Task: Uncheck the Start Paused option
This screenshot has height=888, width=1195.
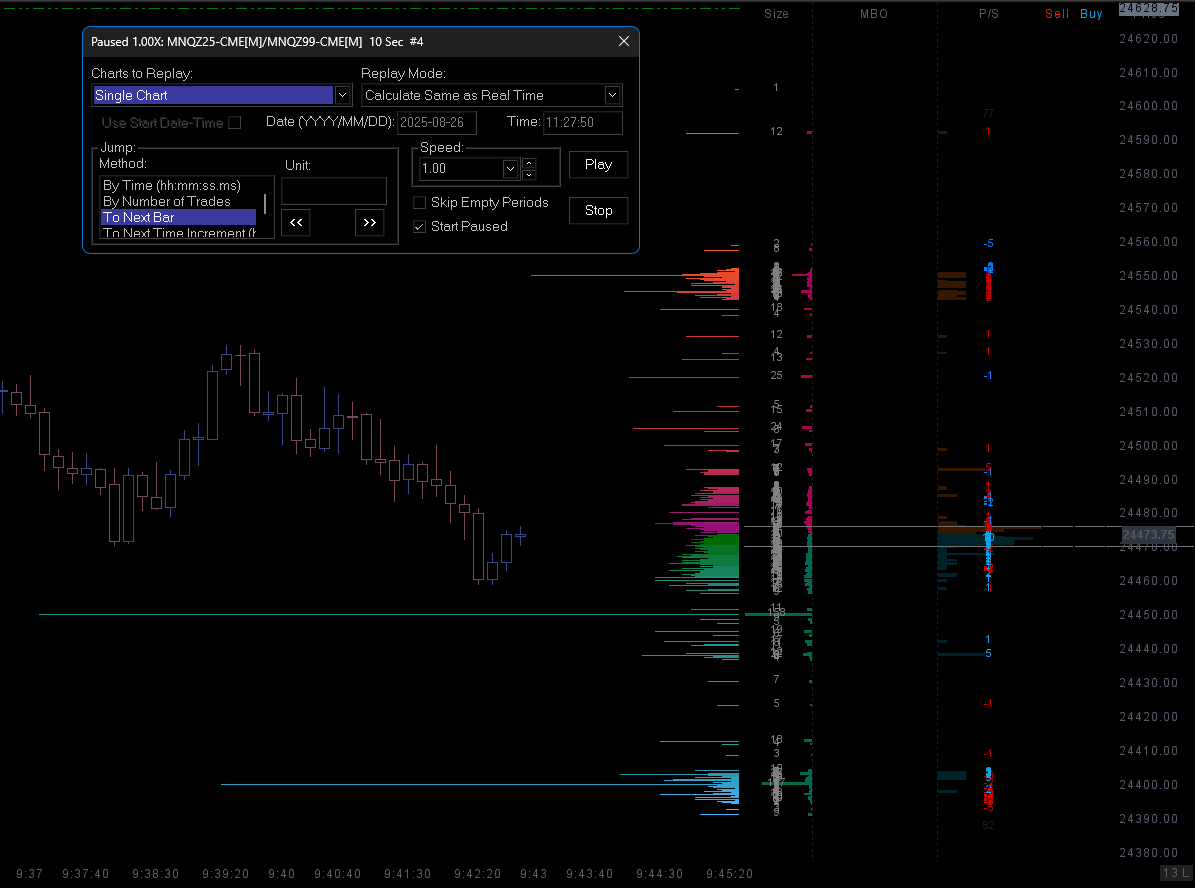Action: 420,227
